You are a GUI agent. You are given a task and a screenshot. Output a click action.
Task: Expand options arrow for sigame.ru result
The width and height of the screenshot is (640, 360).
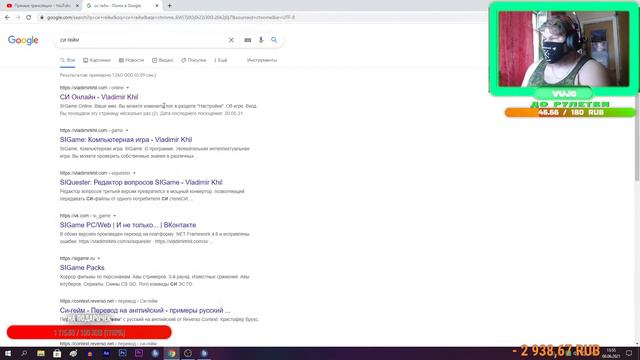click(x=99, y=258)
